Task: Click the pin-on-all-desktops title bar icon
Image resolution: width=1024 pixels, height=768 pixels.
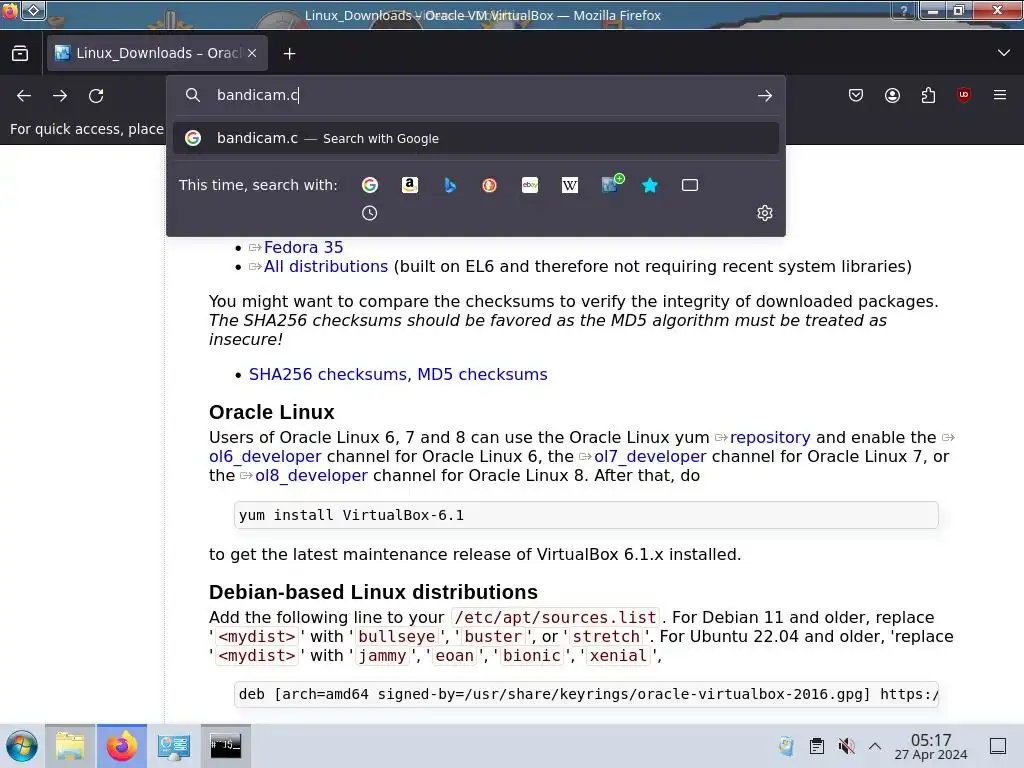Action: [x=33, y=10]
